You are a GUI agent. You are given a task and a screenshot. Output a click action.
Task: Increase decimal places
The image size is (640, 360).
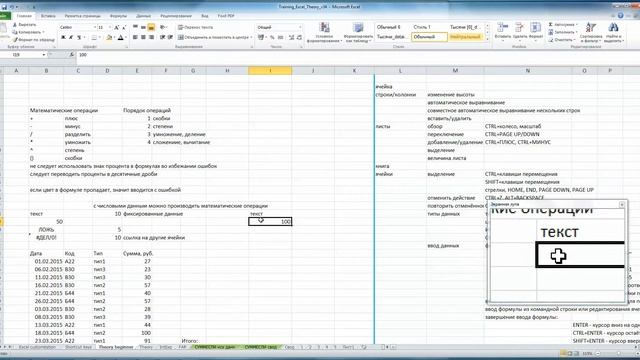[x=291, y=38]
